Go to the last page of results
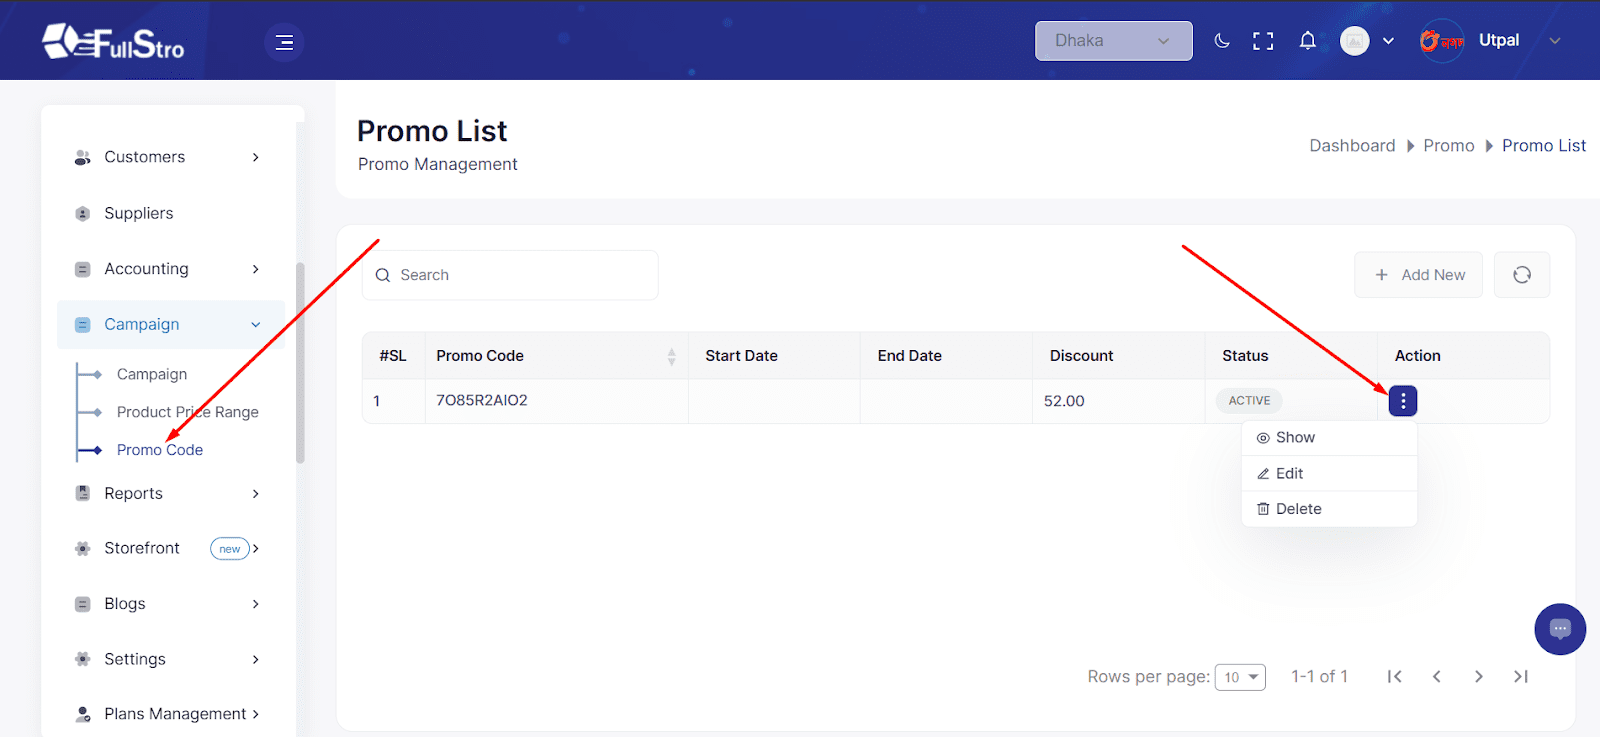Screen dimensions: 1600x737 point(1520,677)
